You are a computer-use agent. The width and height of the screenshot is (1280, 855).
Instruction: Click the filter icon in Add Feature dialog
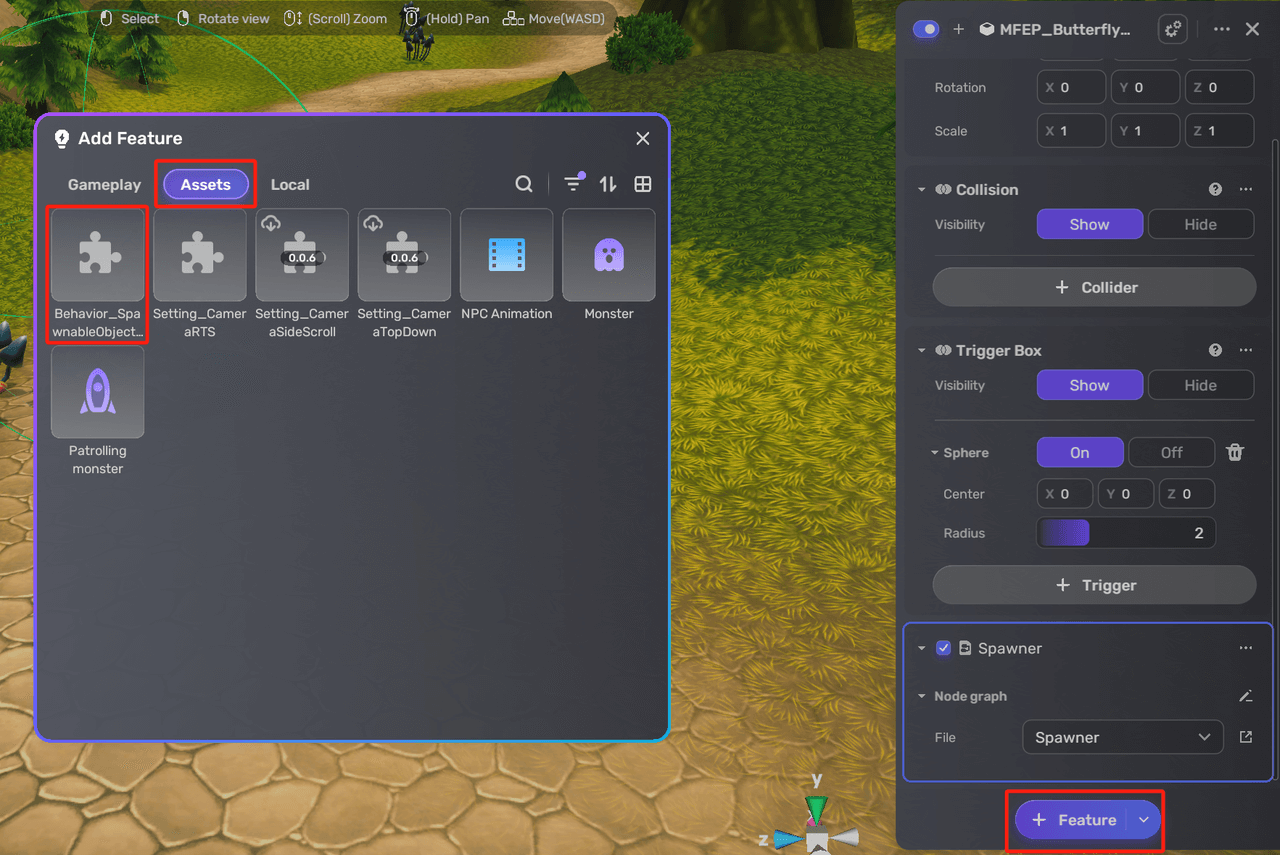573,184
